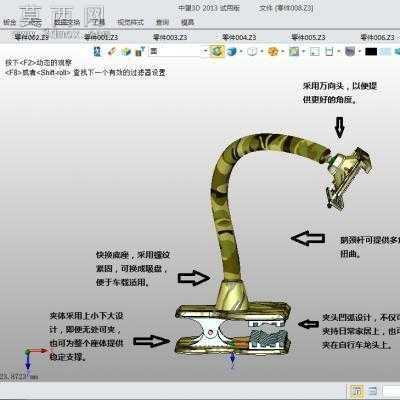This screenshot has height=400, width=400.
Task: Switch to the 零件002.Z3 tab
Action: (x=31, y=37)
